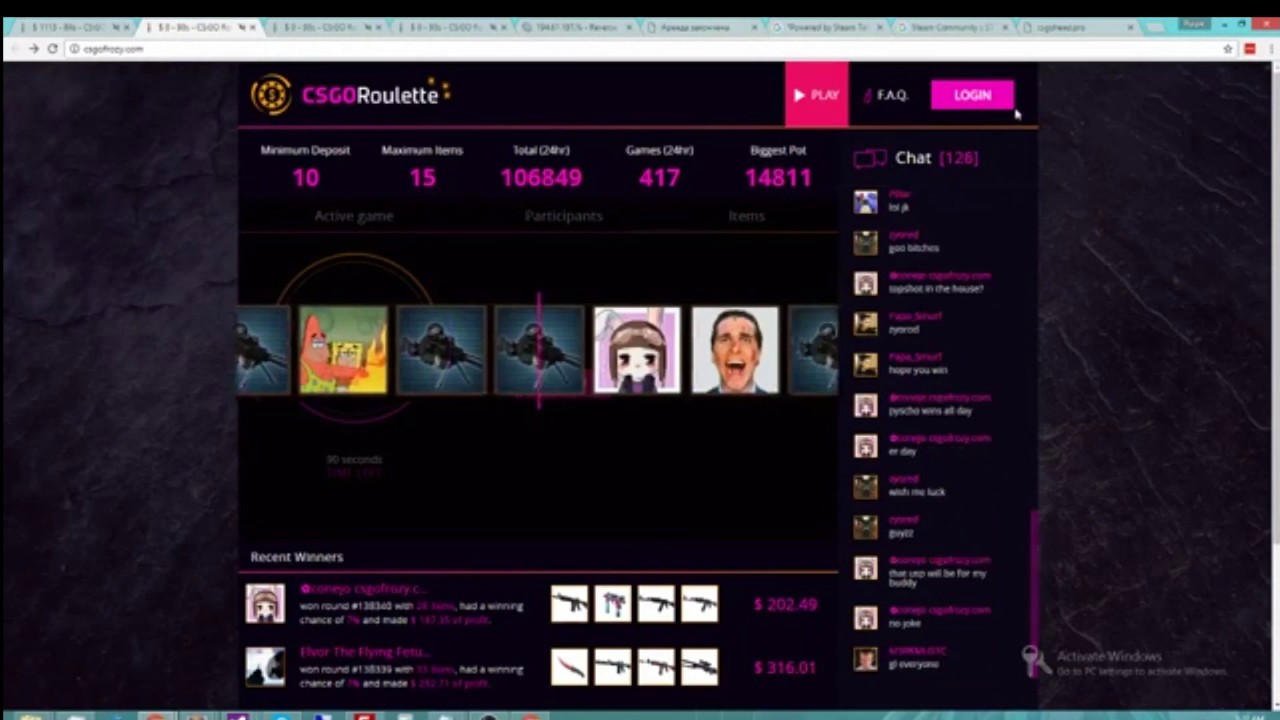Image resolution: width=1280 pixels, height=720 pixels.
Task: Open the first recent winner's name link
Action: coord(364,589)
